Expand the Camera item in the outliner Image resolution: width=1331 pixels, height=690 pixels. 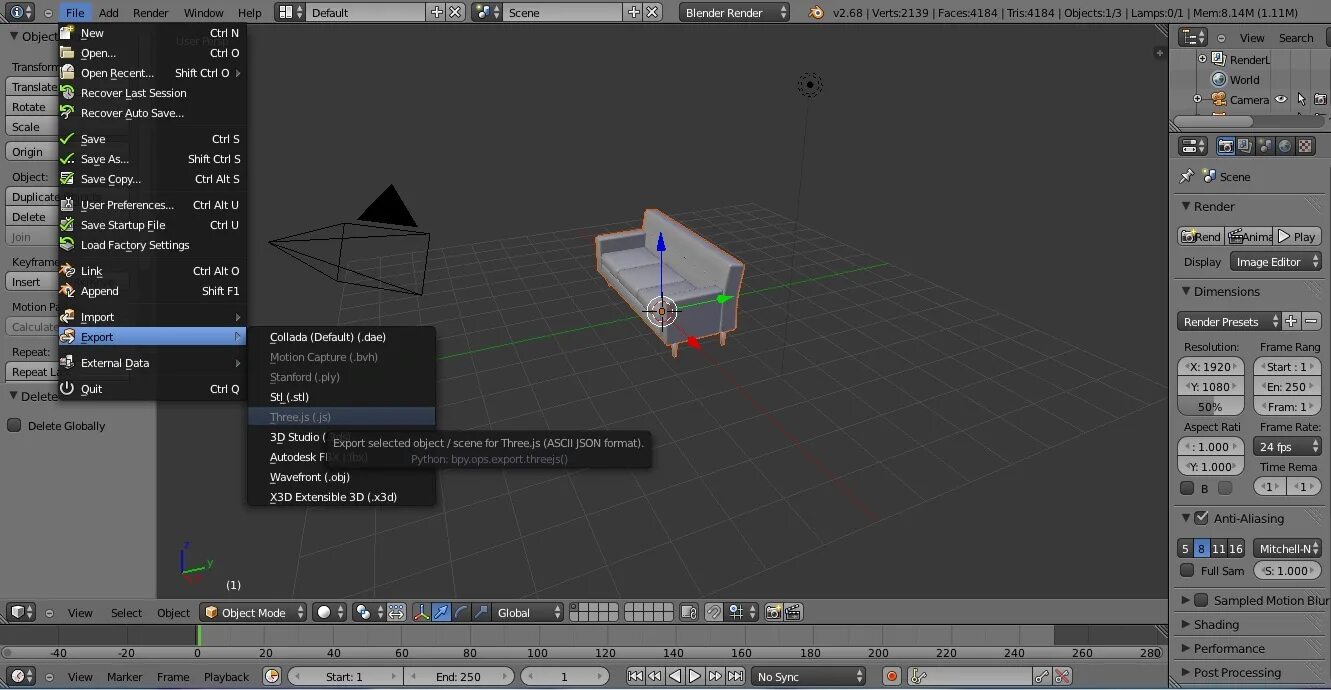pos(1198,99)
